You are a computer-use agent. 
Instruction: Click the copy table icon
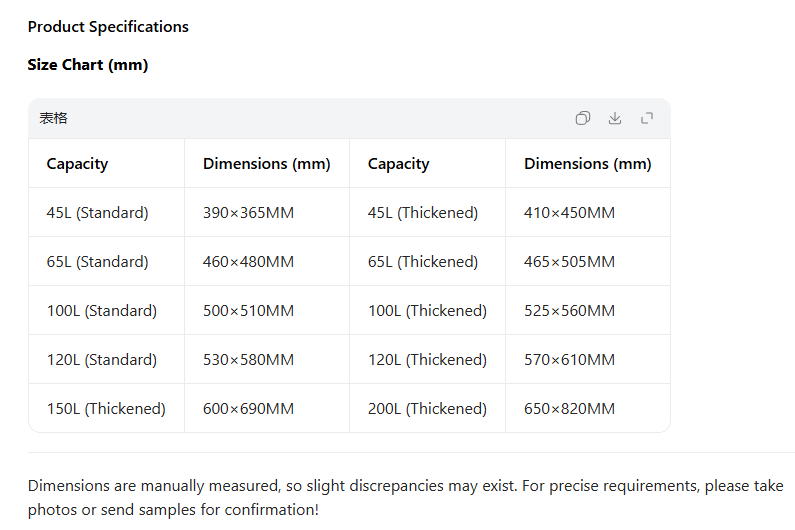click(582, 118)
